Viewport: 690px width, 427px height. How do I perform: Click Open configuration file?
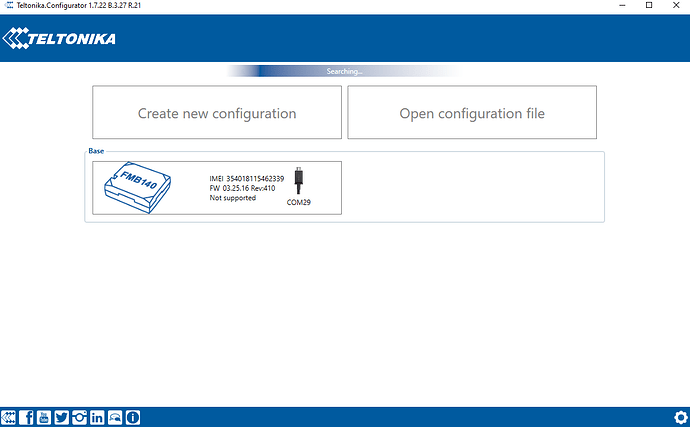[x=472, y=112]
